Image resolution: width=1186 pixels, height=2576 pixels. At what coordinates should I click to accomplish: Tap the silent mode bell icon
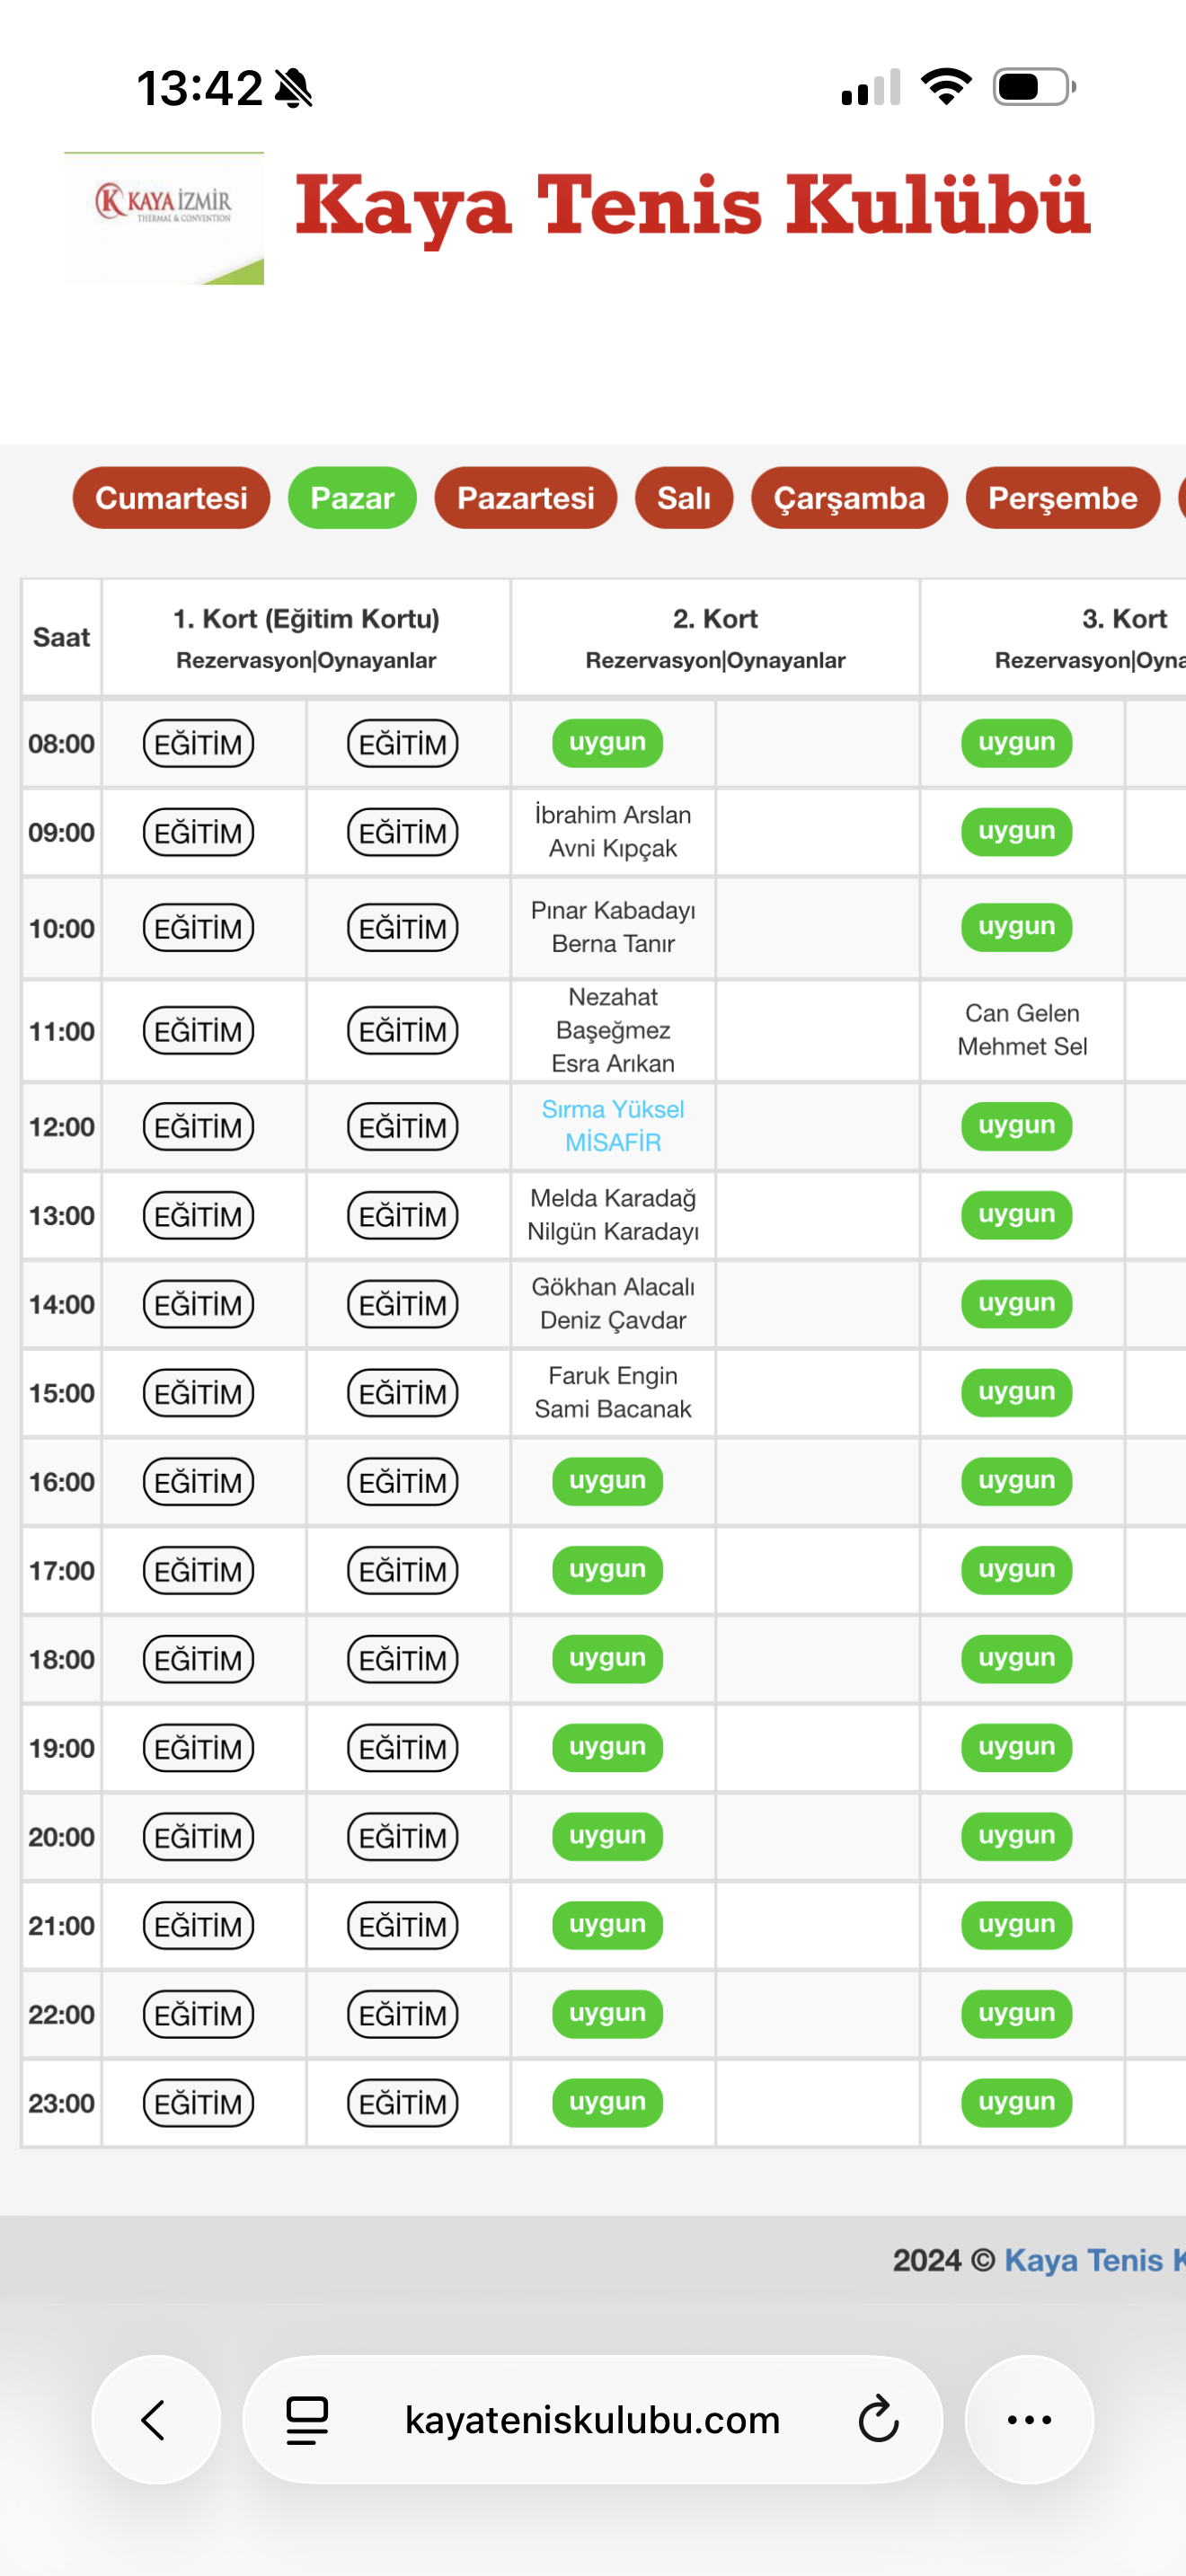click(x=294, y=88)
